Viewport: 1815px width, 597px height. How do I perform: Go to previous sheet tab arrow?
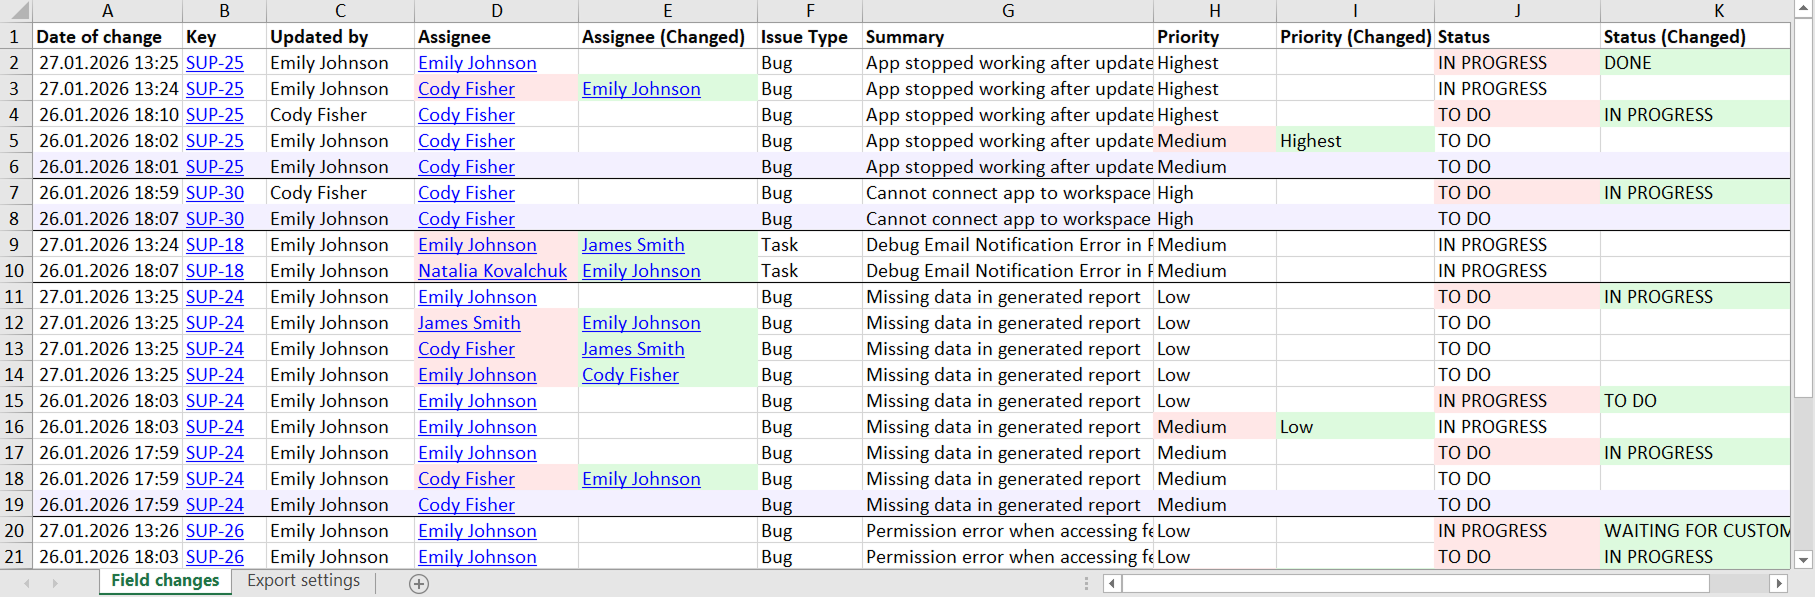point(27,583)
